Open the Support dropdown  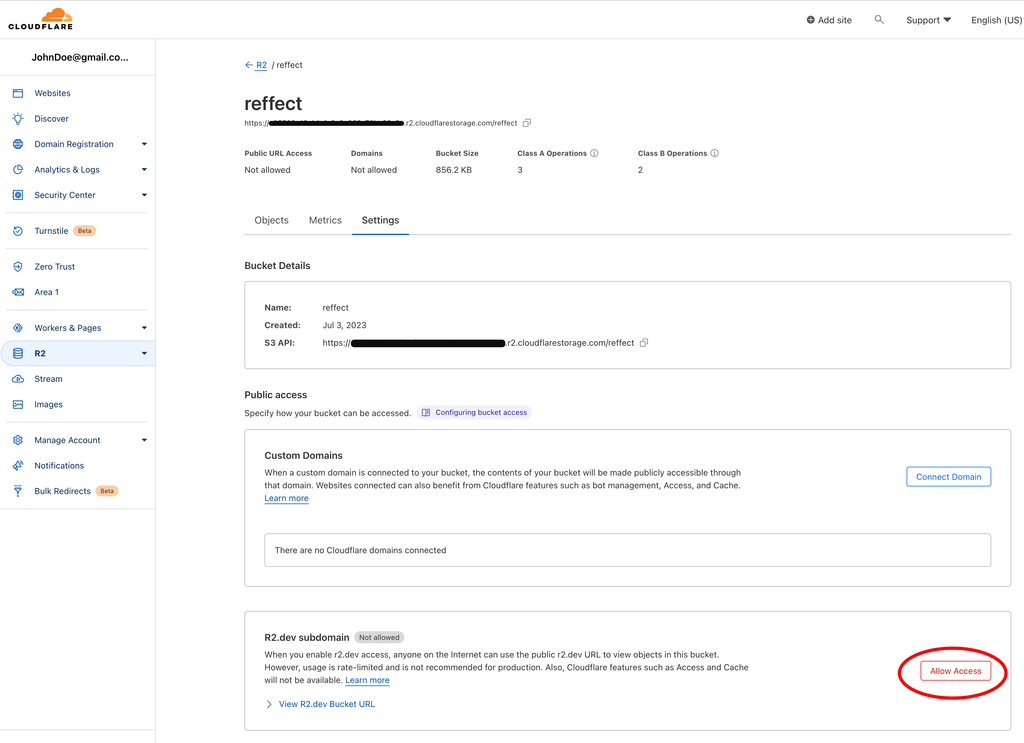tap(928, 20)
